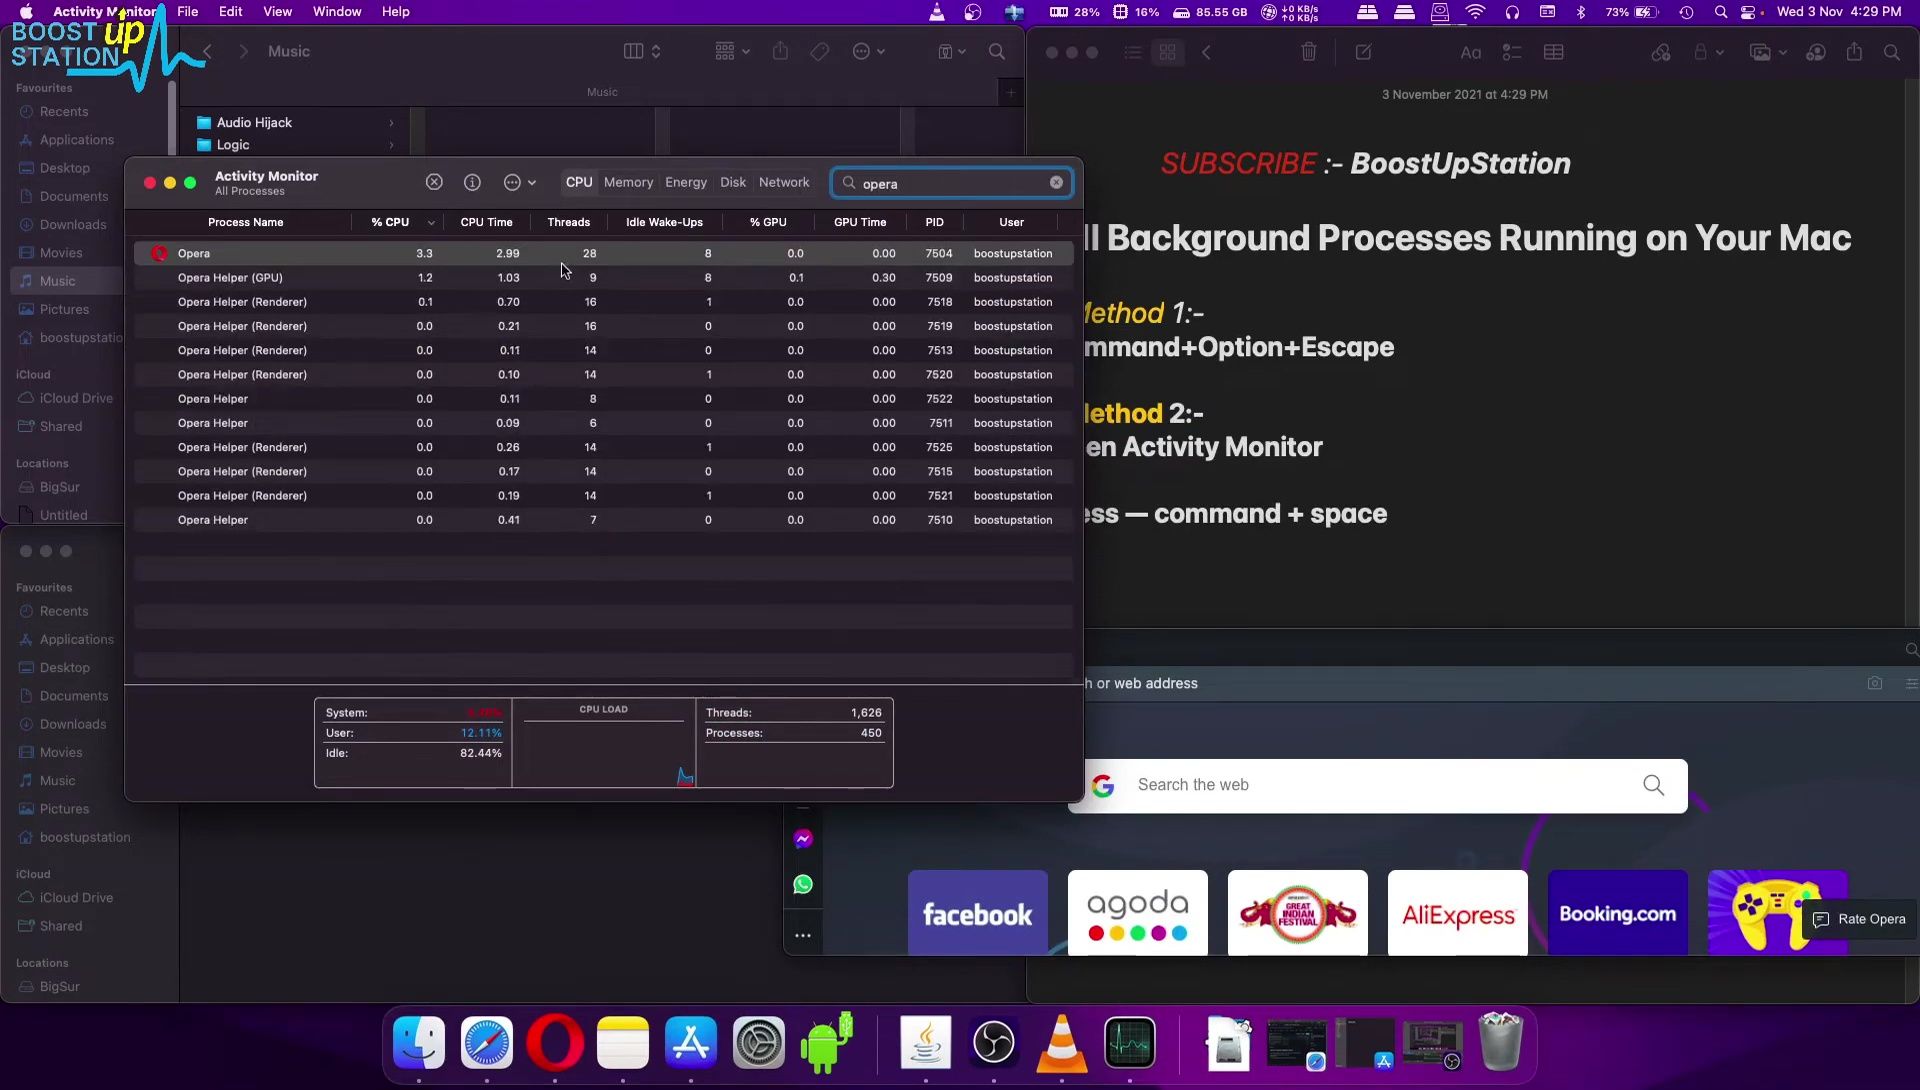Open iCloud Drive in the lower Finder sidebar
The height and width of the screenshot is (1090, 1920).
tap(76, 898)
